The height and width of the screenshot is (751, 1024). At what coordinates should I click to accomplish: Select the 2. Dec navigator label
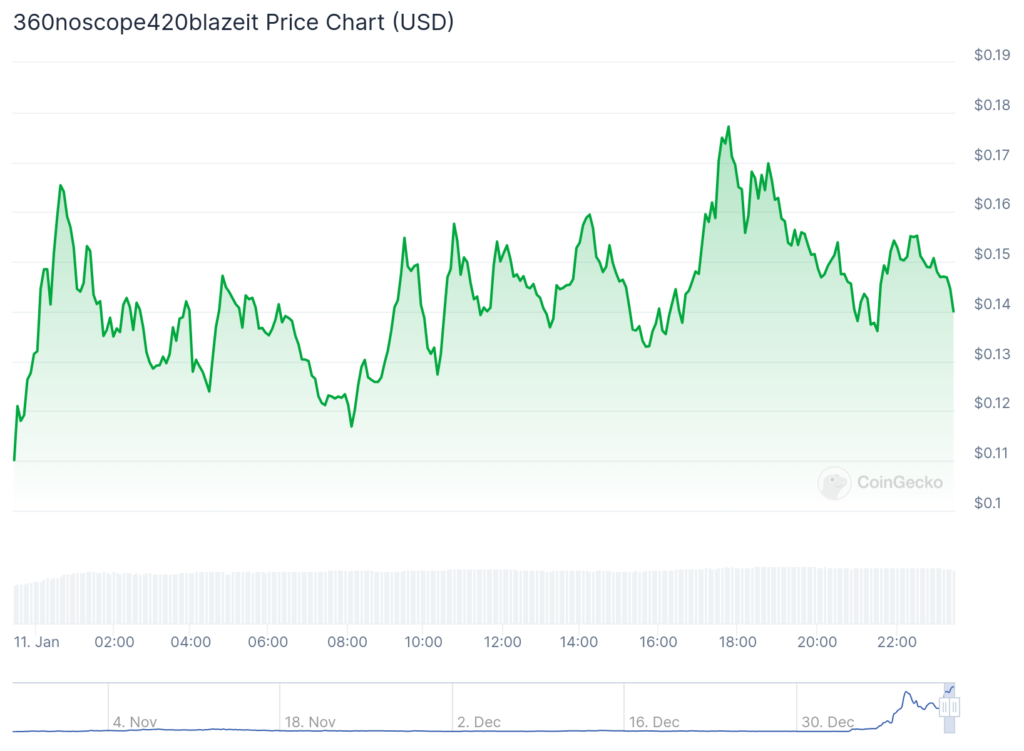click(479, 722)
